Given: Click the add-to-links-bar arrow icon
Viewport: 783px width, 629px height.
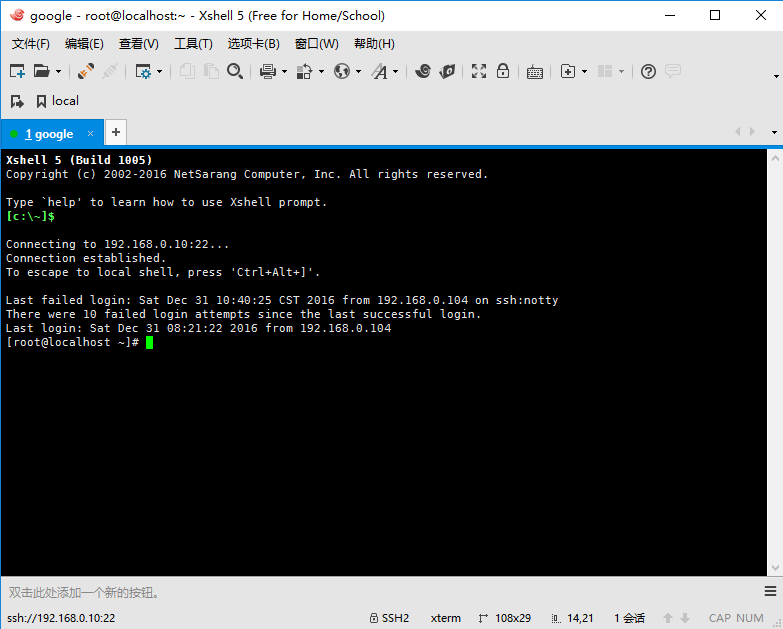Looking at the screenshot, I should pos(17,101).
